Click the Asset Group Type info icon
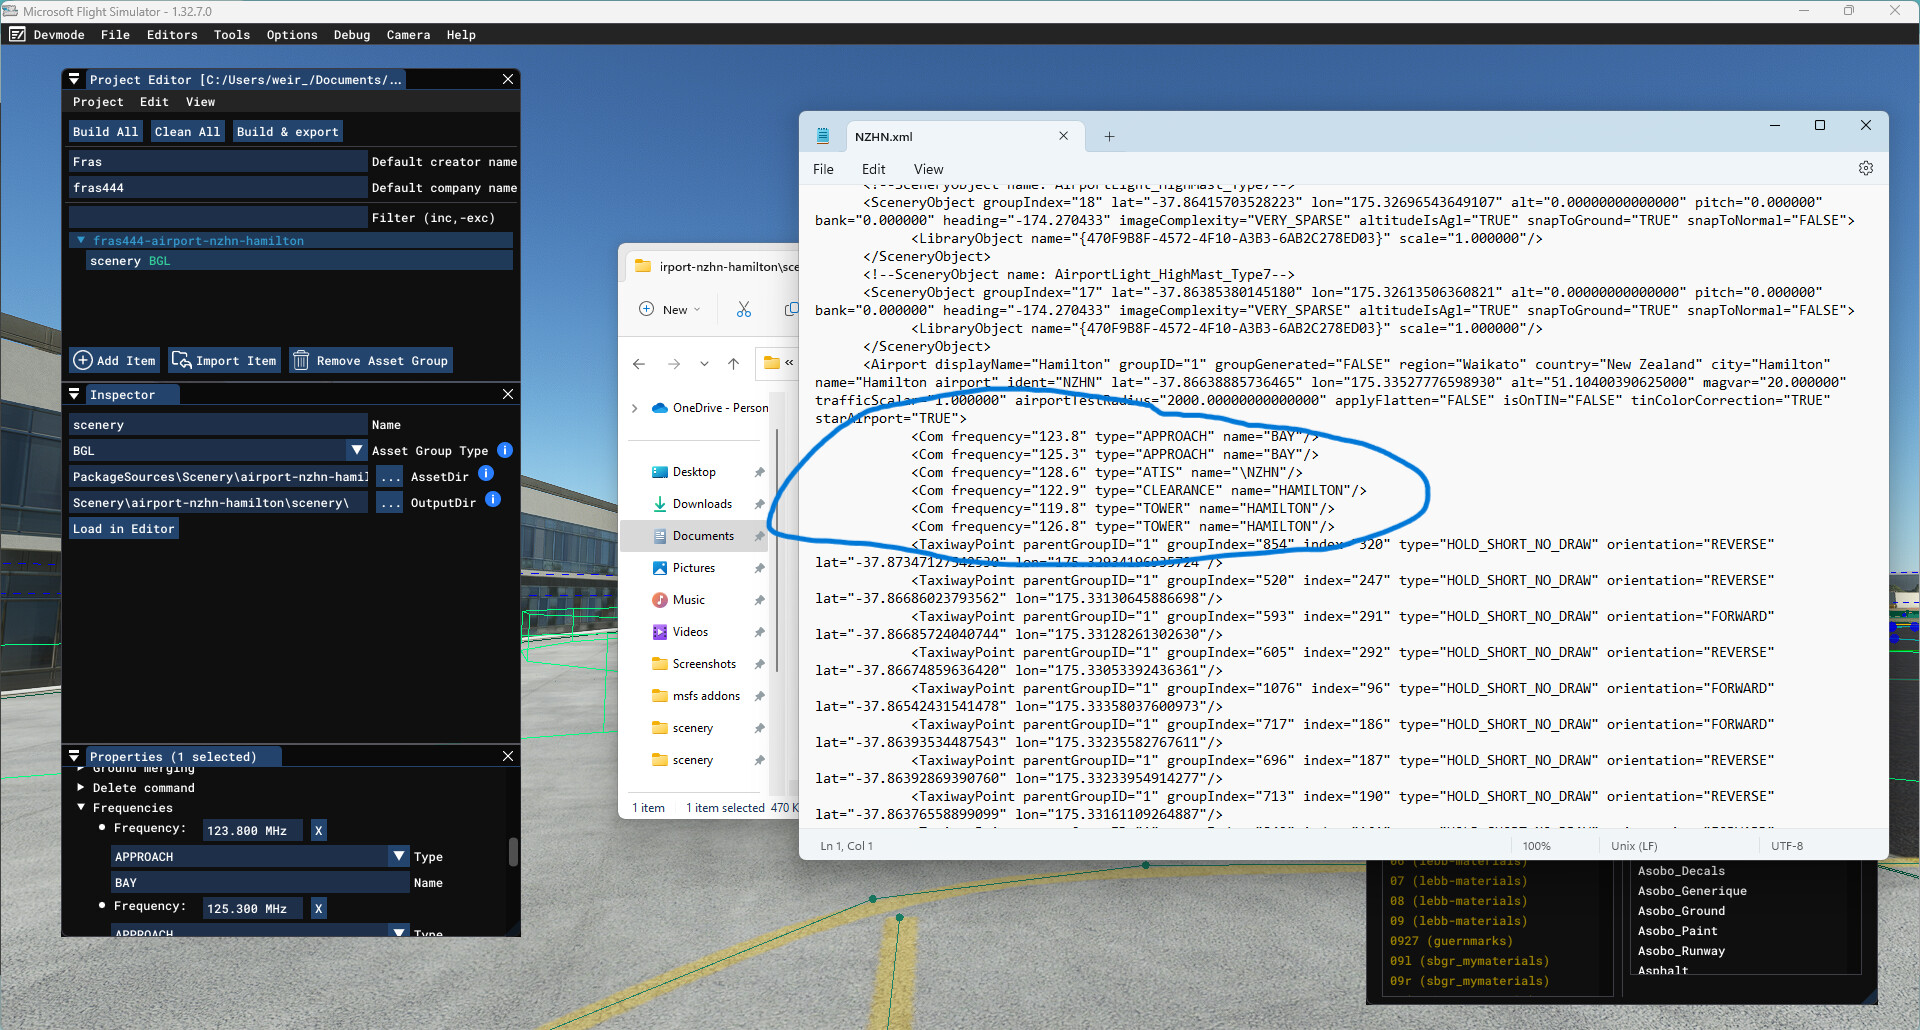Image resolution: width=1920 pixels, height=1030 pixels. pyautogui.click(x=505, y=450)
